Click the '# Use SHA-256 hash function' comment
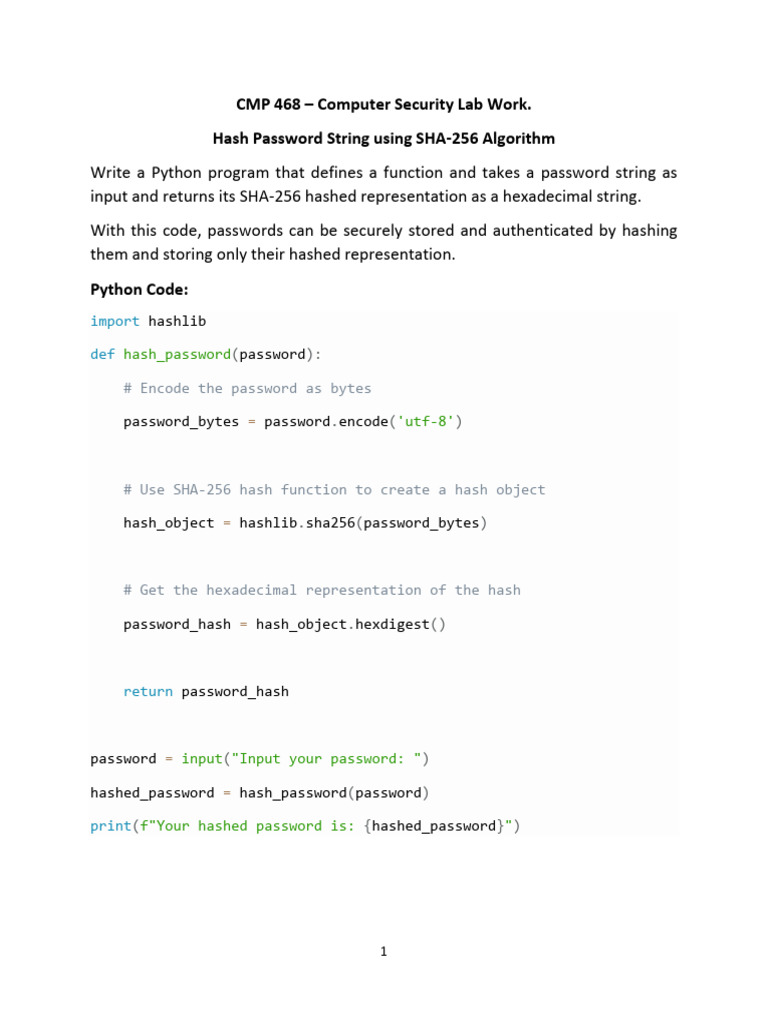This screenshot has height=1024, width=768. click(334, 489)
